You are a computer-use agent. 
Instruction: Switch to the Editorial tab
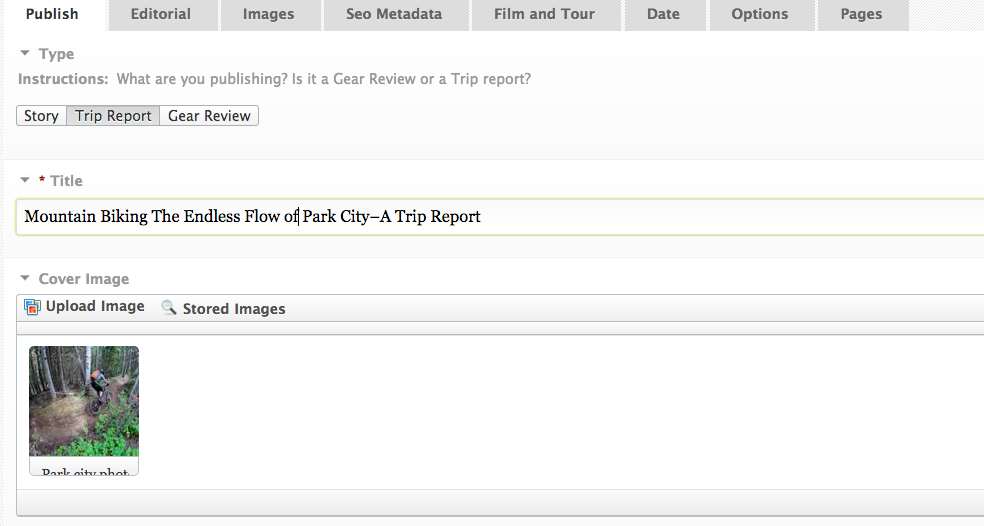pyautogui.click(x=161, y=14)
